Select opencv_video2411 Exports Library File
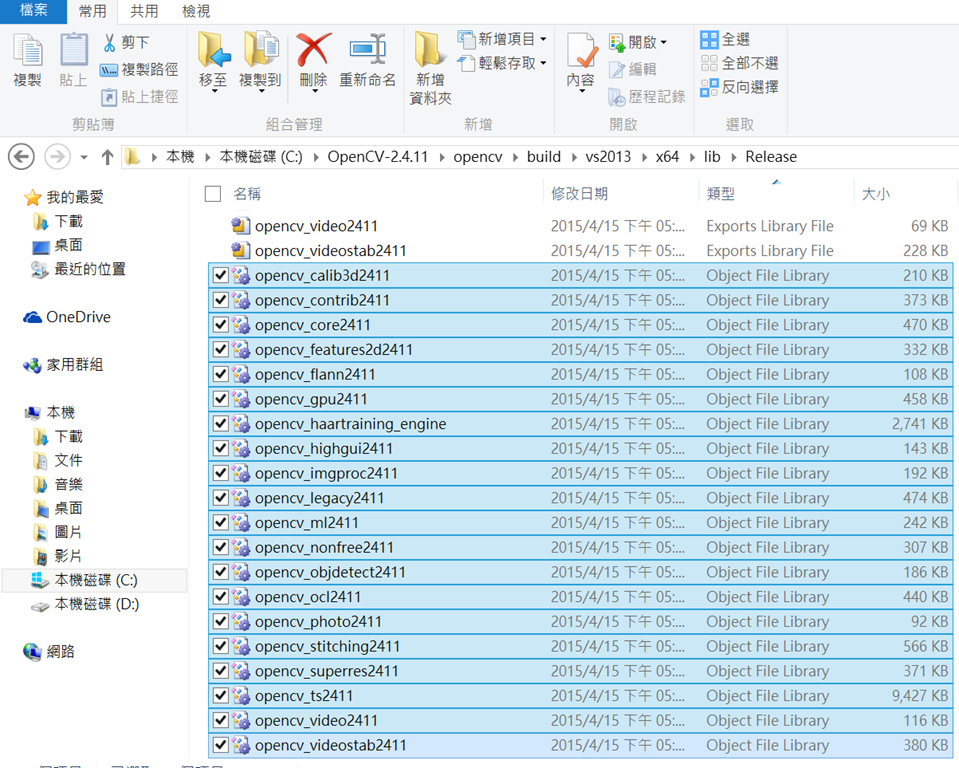 (x=580, y=226)
